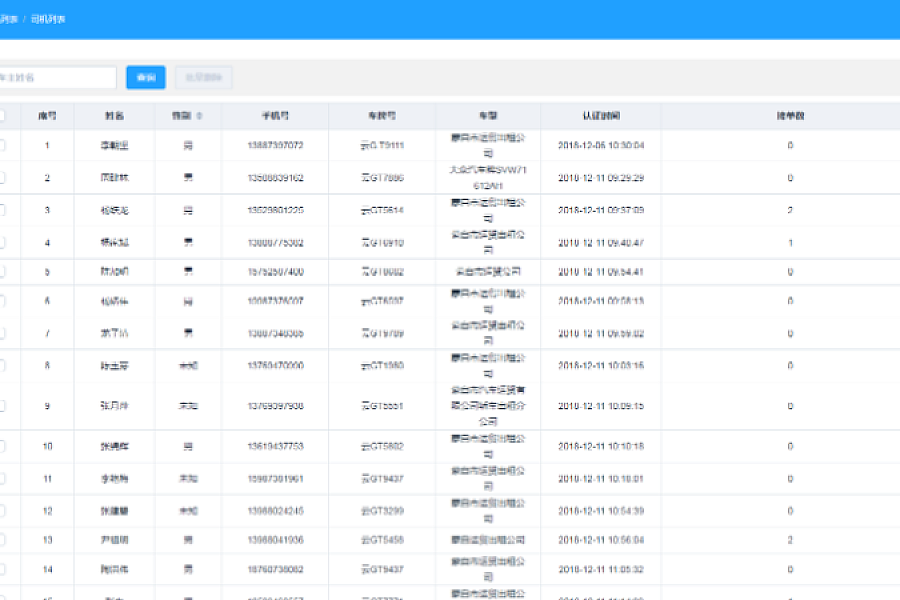Click the 接单数 column header
900x600 pixels.
pyautogui.click(x=790, y=116)
